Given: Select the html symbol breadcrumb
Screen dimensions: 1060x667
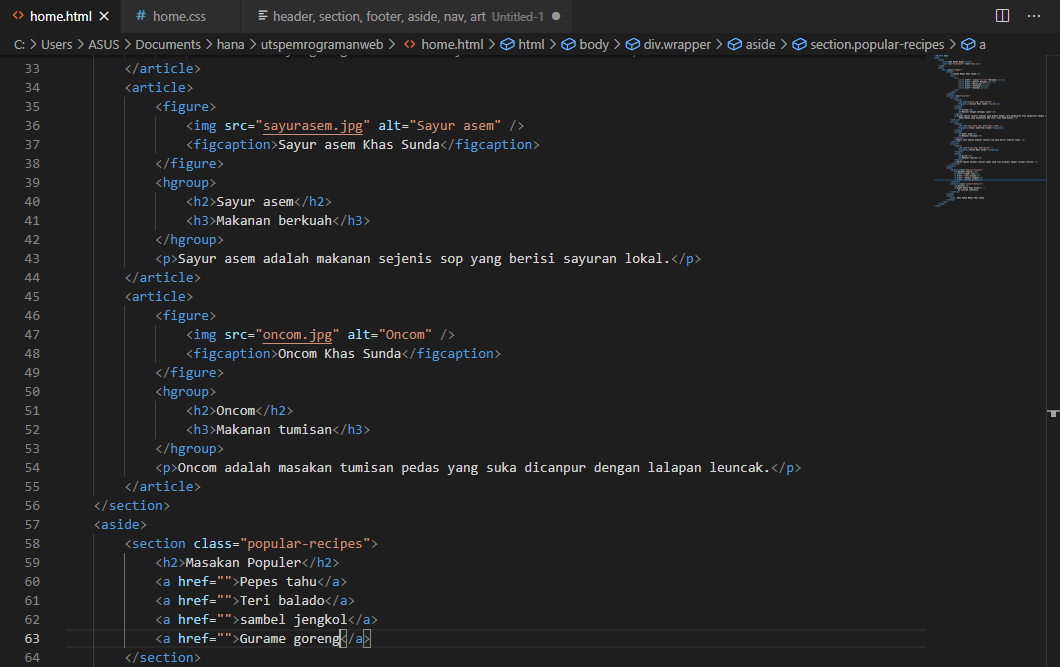Looking at the screenshot, I should click(x=523, y=45).
